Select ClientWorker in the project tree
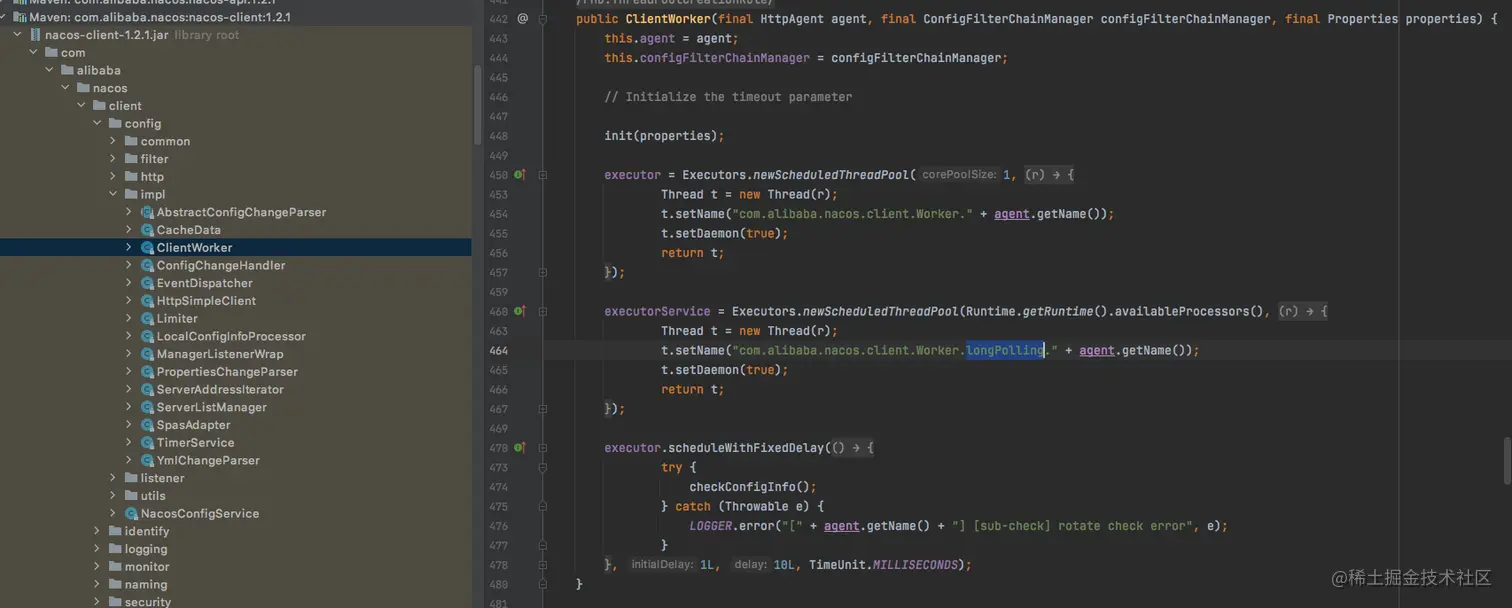 coord(194,247)
